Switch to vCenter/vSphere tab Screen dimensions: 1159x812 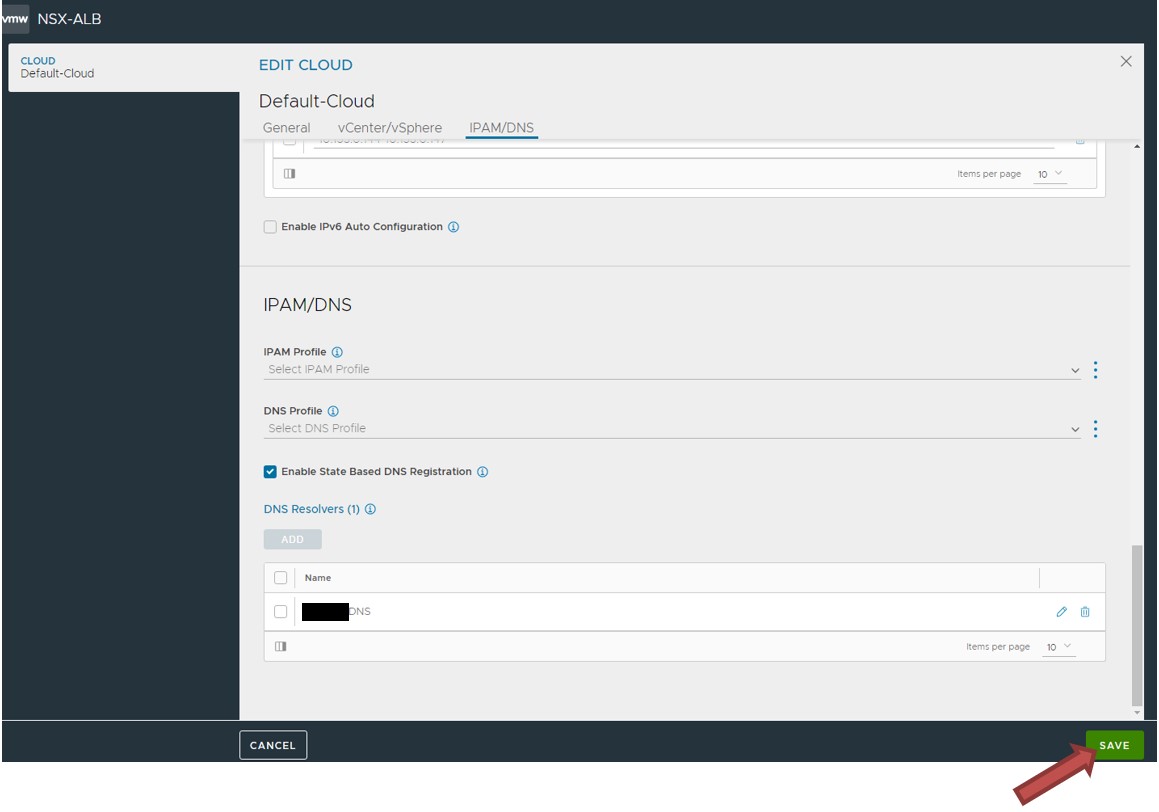(390, 128)
